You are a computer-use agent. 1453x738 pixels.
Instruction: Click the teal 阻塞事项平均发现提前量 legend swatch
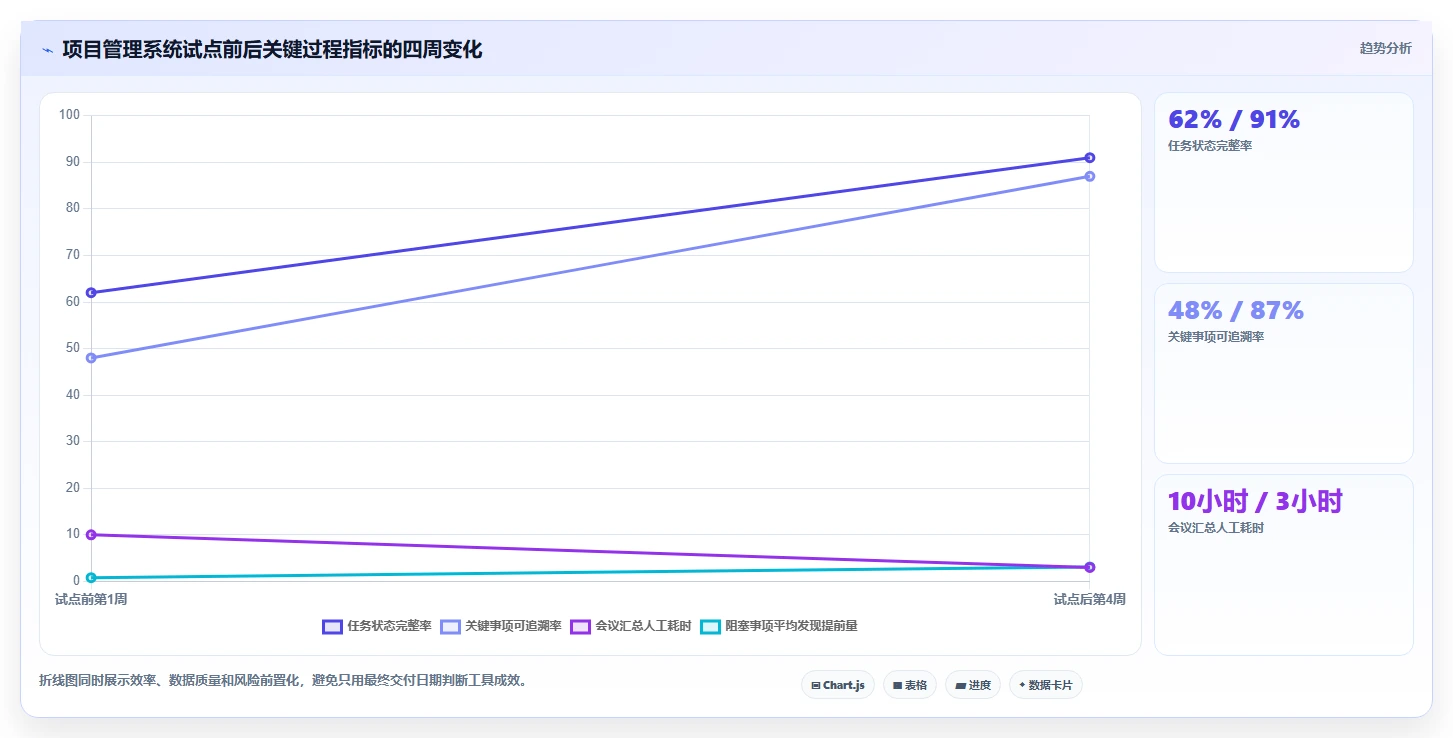(711, 626)
